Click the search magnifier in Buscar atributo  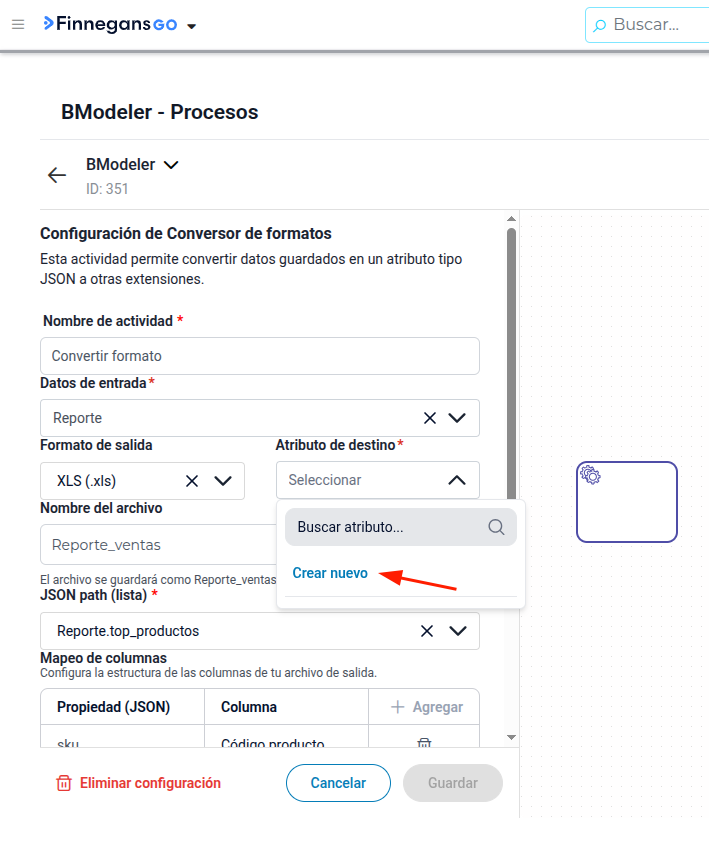pos(496,527)
